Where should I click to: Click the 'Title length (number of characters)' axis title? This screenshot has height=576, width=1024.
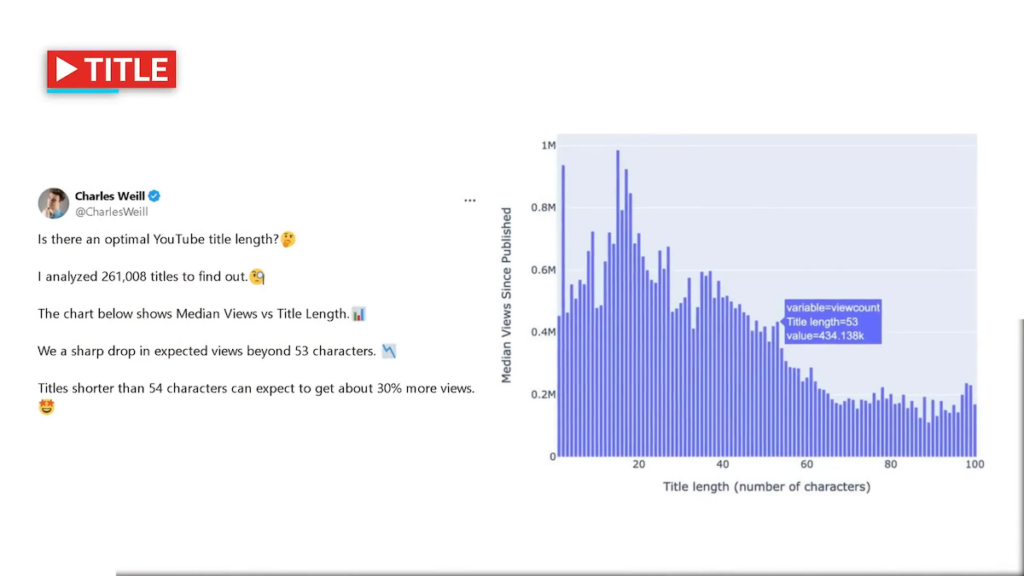click(x=766, y=487)
